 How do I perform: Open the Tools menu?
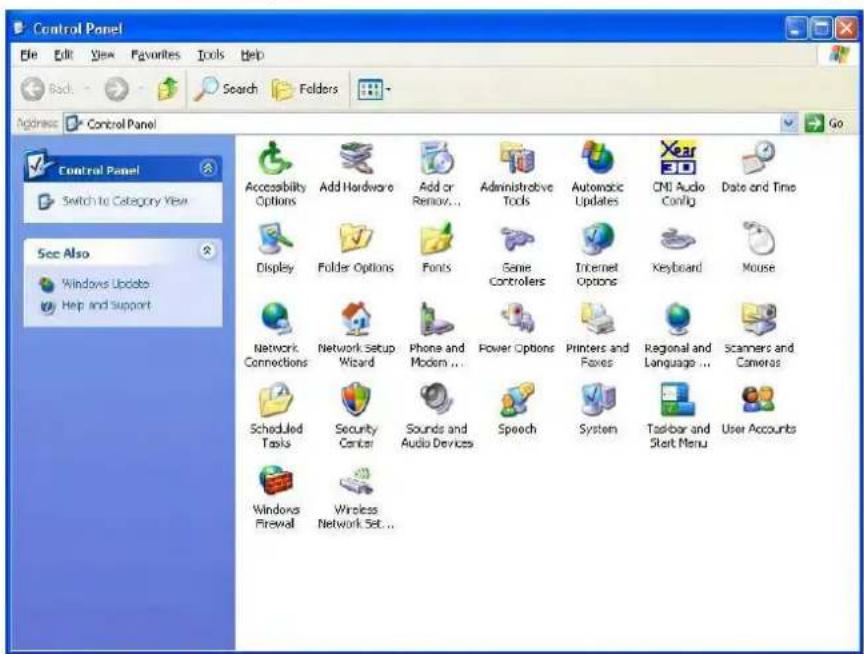tap(210, 55)
